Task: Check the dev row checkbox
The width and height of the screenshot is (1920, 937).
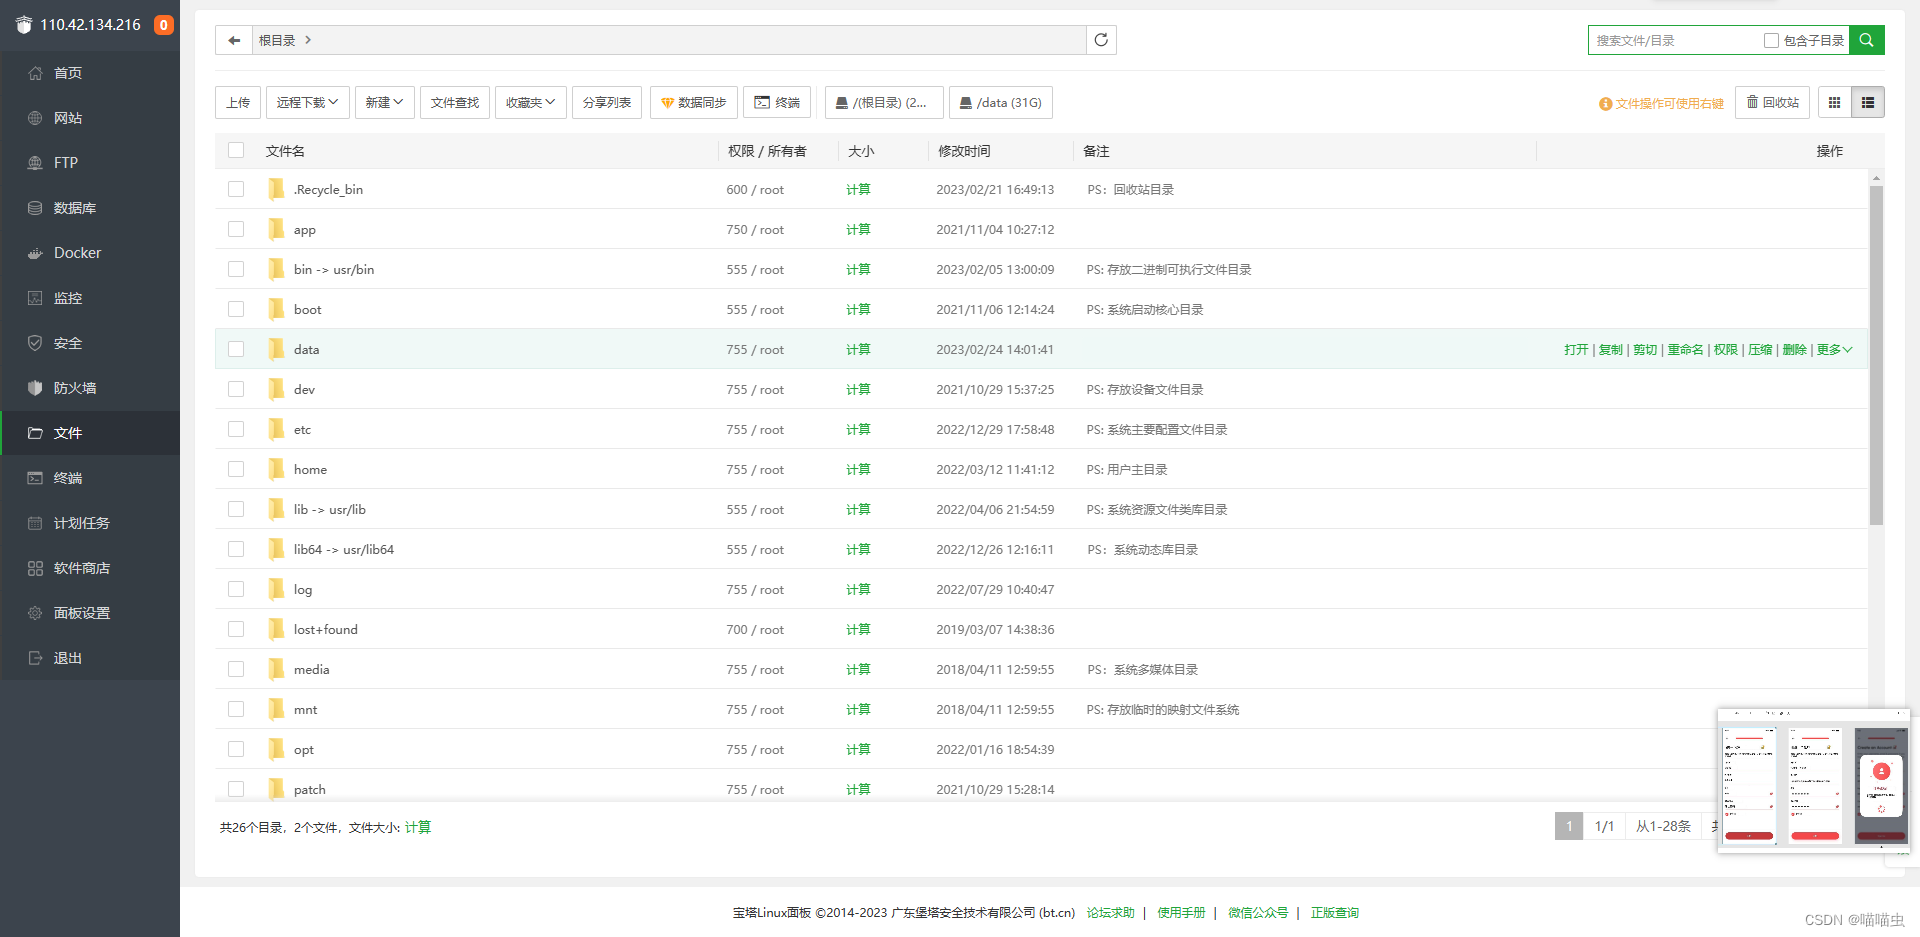Action: (236, 389)
